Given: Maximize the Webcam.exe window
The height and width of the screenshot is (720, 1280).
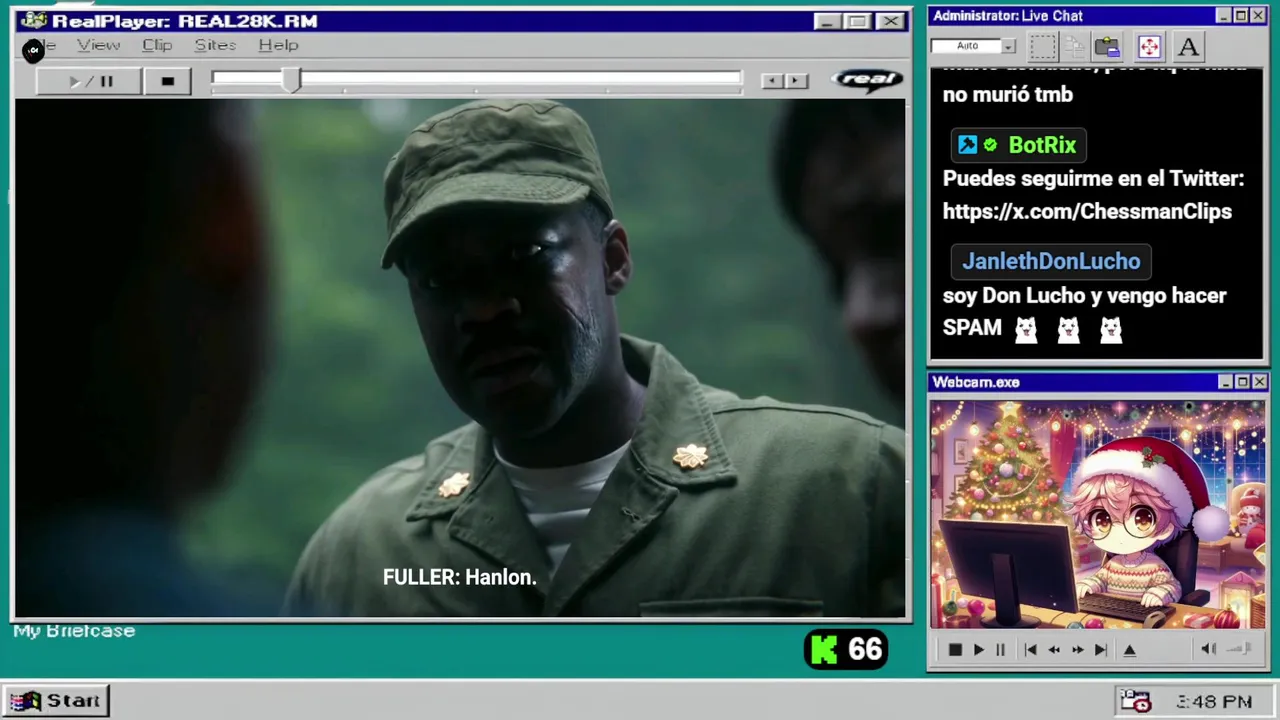Looking at the screenshot, I should [1242, 382].
